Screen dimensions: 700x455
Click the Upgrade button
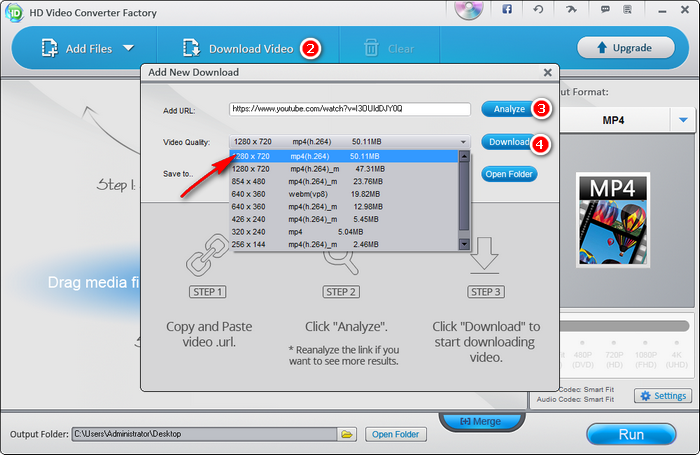coord(625,47)
